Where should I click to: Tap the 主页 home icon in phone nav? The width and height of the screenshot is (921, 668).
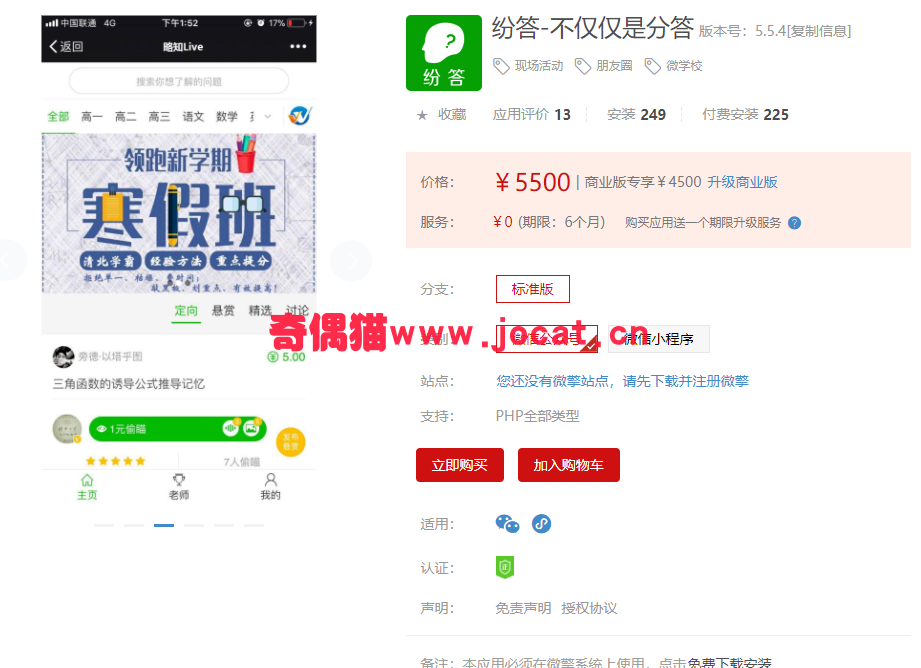87,486
